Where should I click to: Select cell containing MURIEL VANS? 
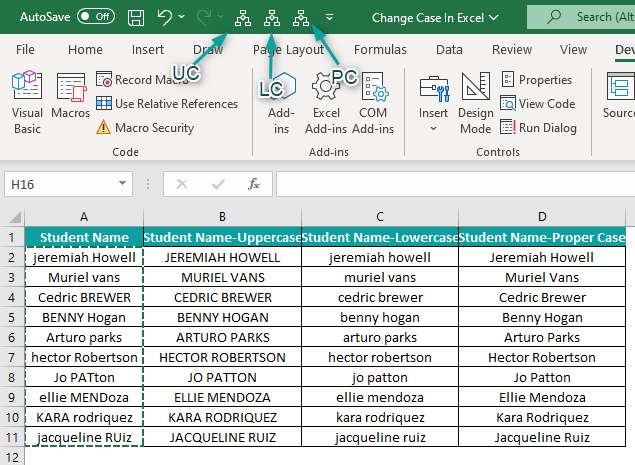[222, 277]
